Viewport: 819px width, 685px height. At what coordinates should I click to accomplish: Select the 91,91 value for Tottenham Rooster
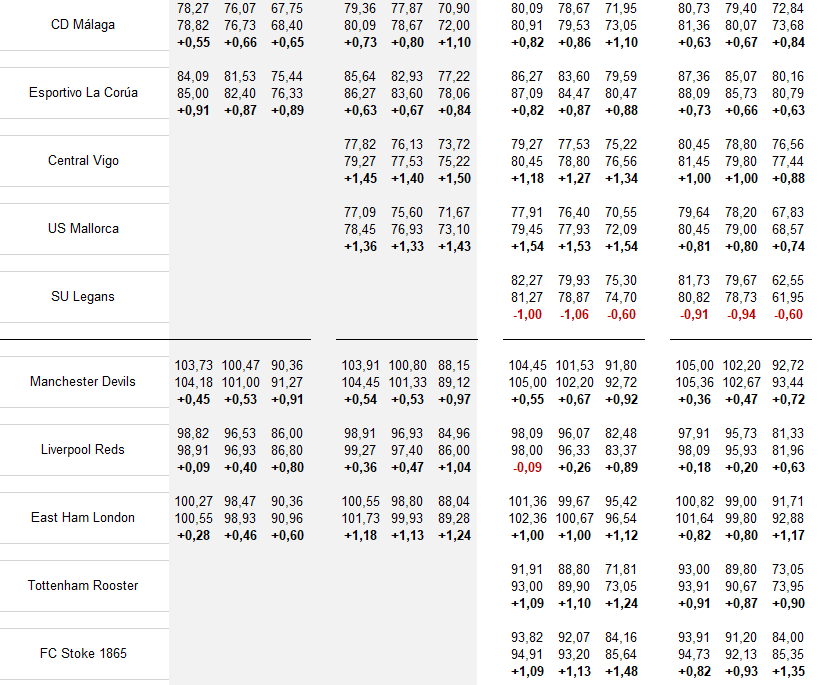tap(527, 570)
